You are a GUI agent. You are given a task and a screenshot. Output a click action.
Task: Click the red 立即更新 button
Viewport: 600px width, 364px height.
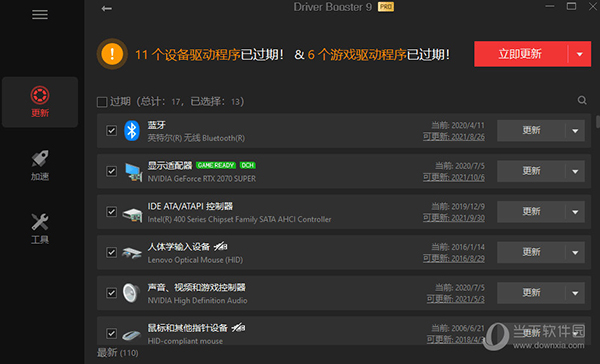click(521, 54)
